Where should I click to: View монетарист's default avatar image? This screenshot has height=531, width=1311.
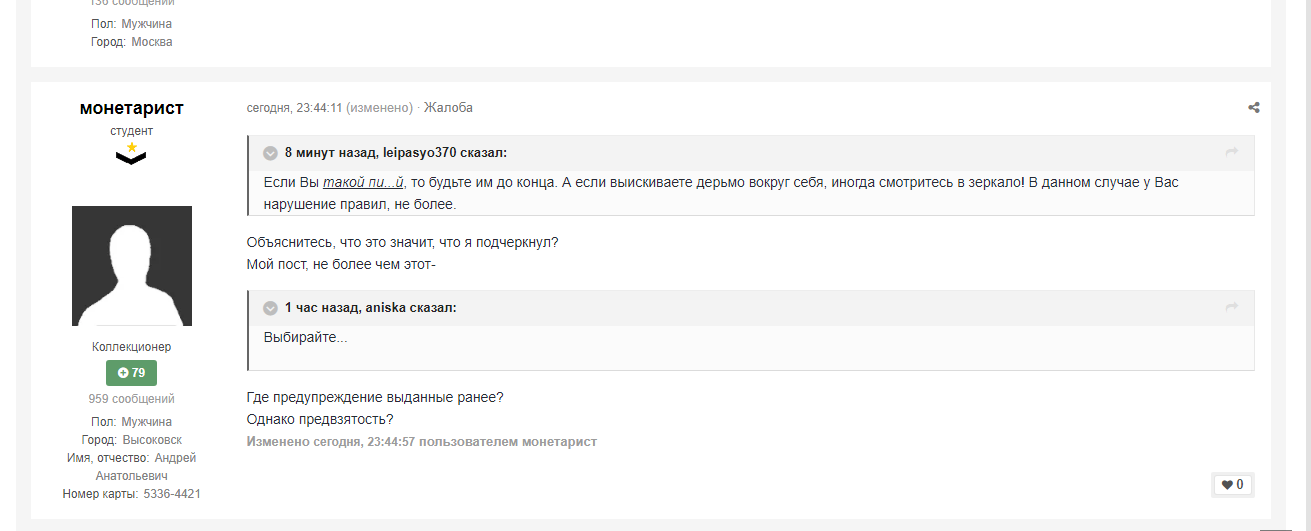pyautogui.click(x=131, y=266)
